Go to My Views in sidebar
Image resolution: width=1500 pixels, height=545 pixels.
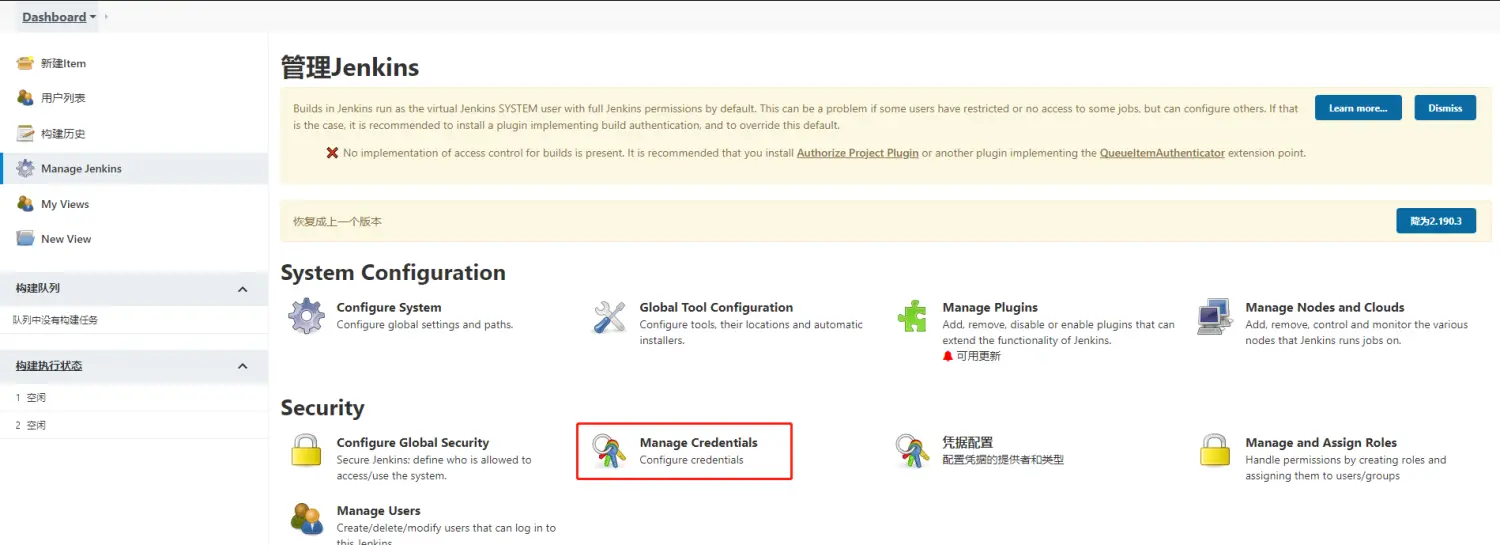pyautogui.click(x=65, y=204)
